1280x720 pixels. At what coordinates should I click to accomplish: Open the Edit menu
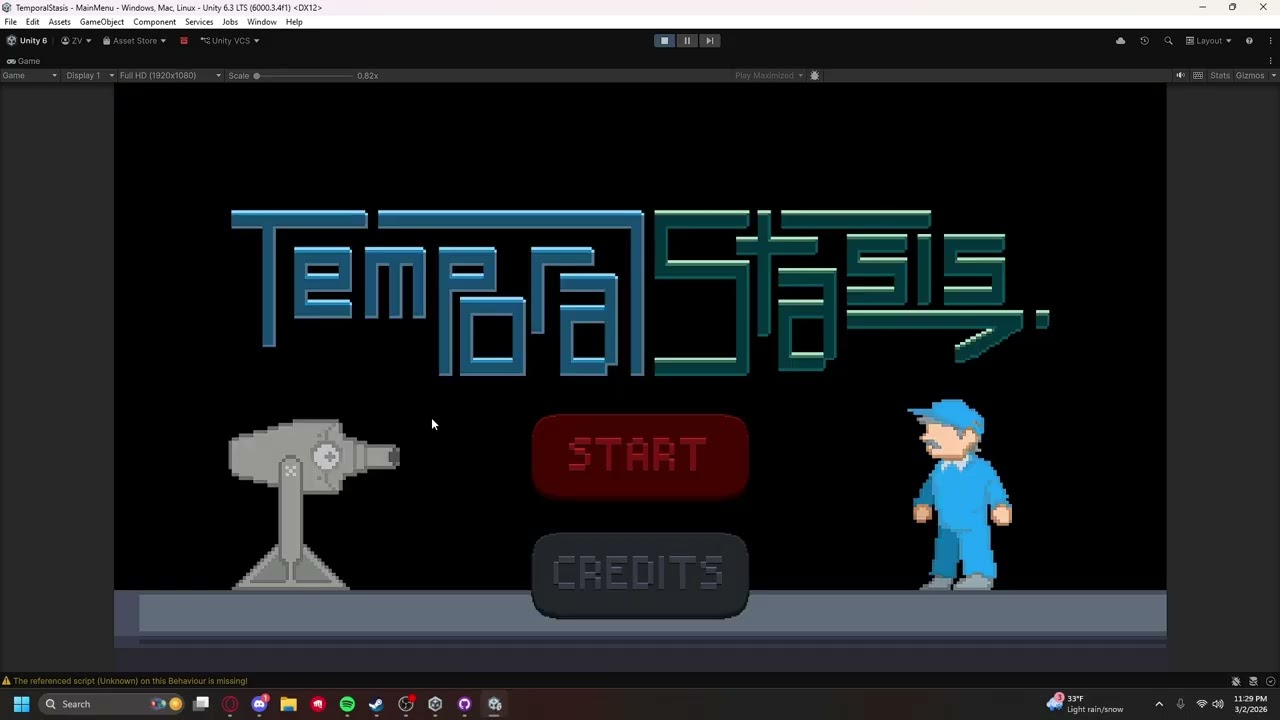pyautogui.click(x=33, y=22)
